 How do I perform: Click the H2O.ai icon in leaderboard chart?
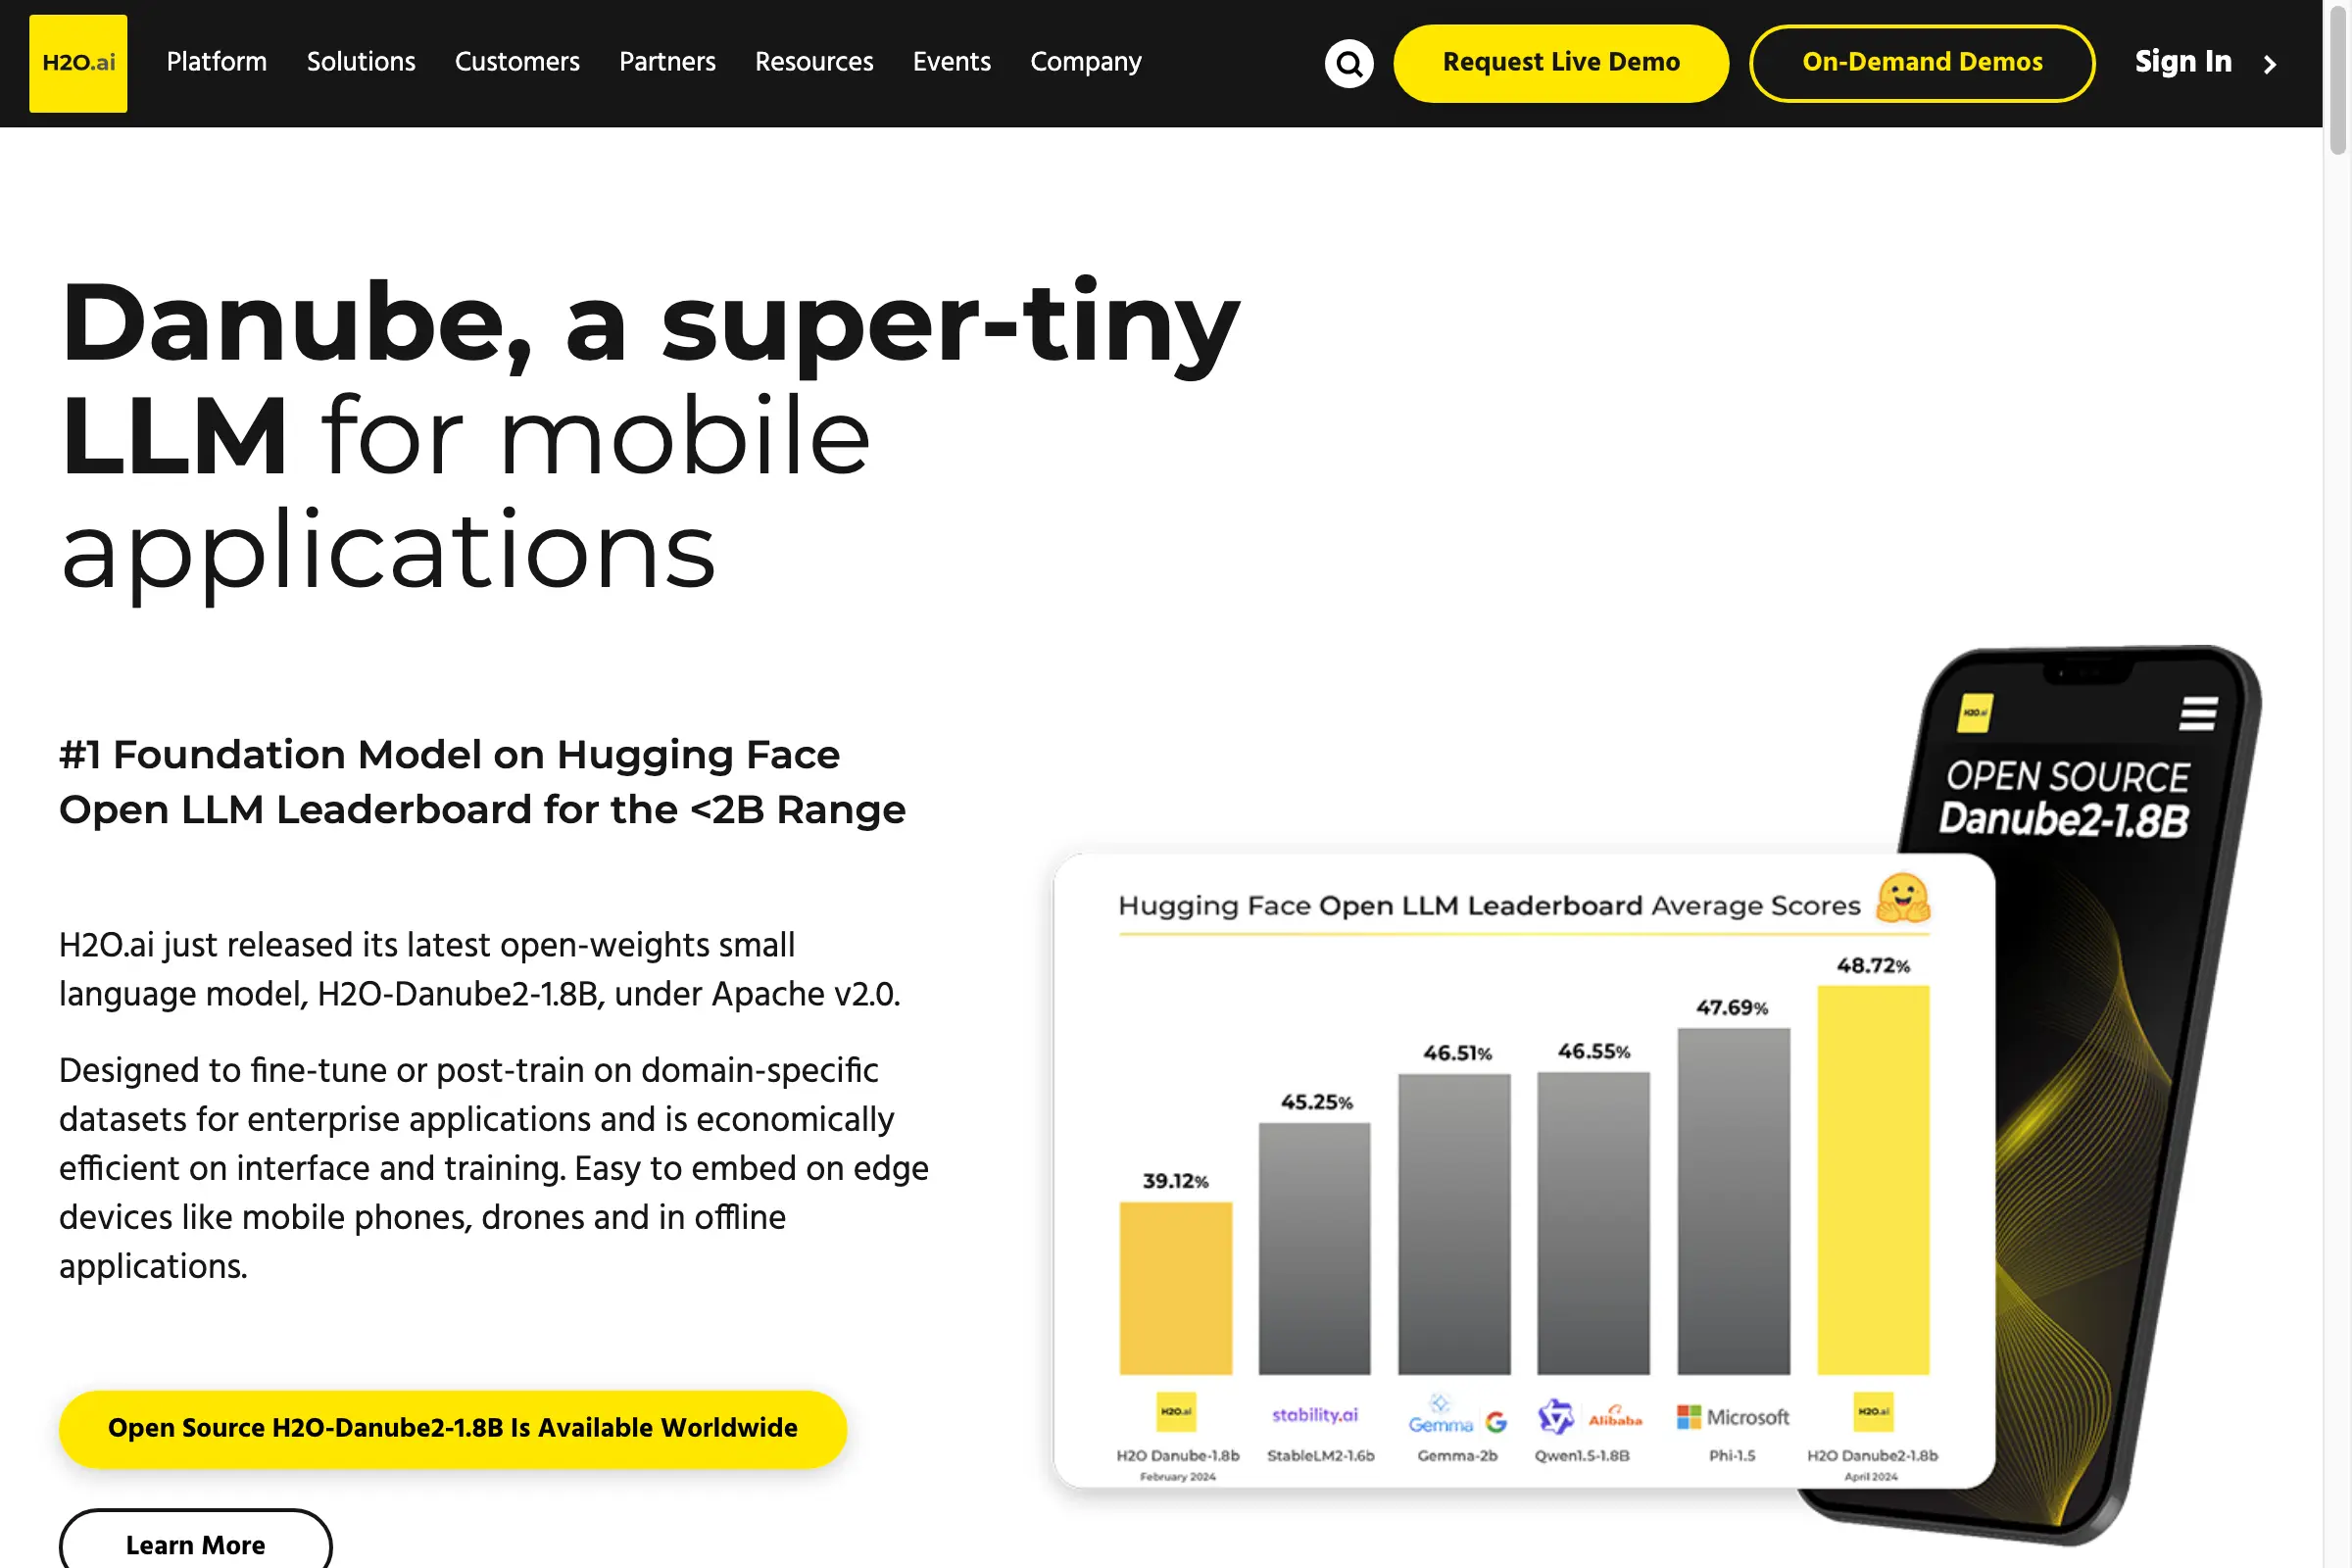(1174, 1412)
